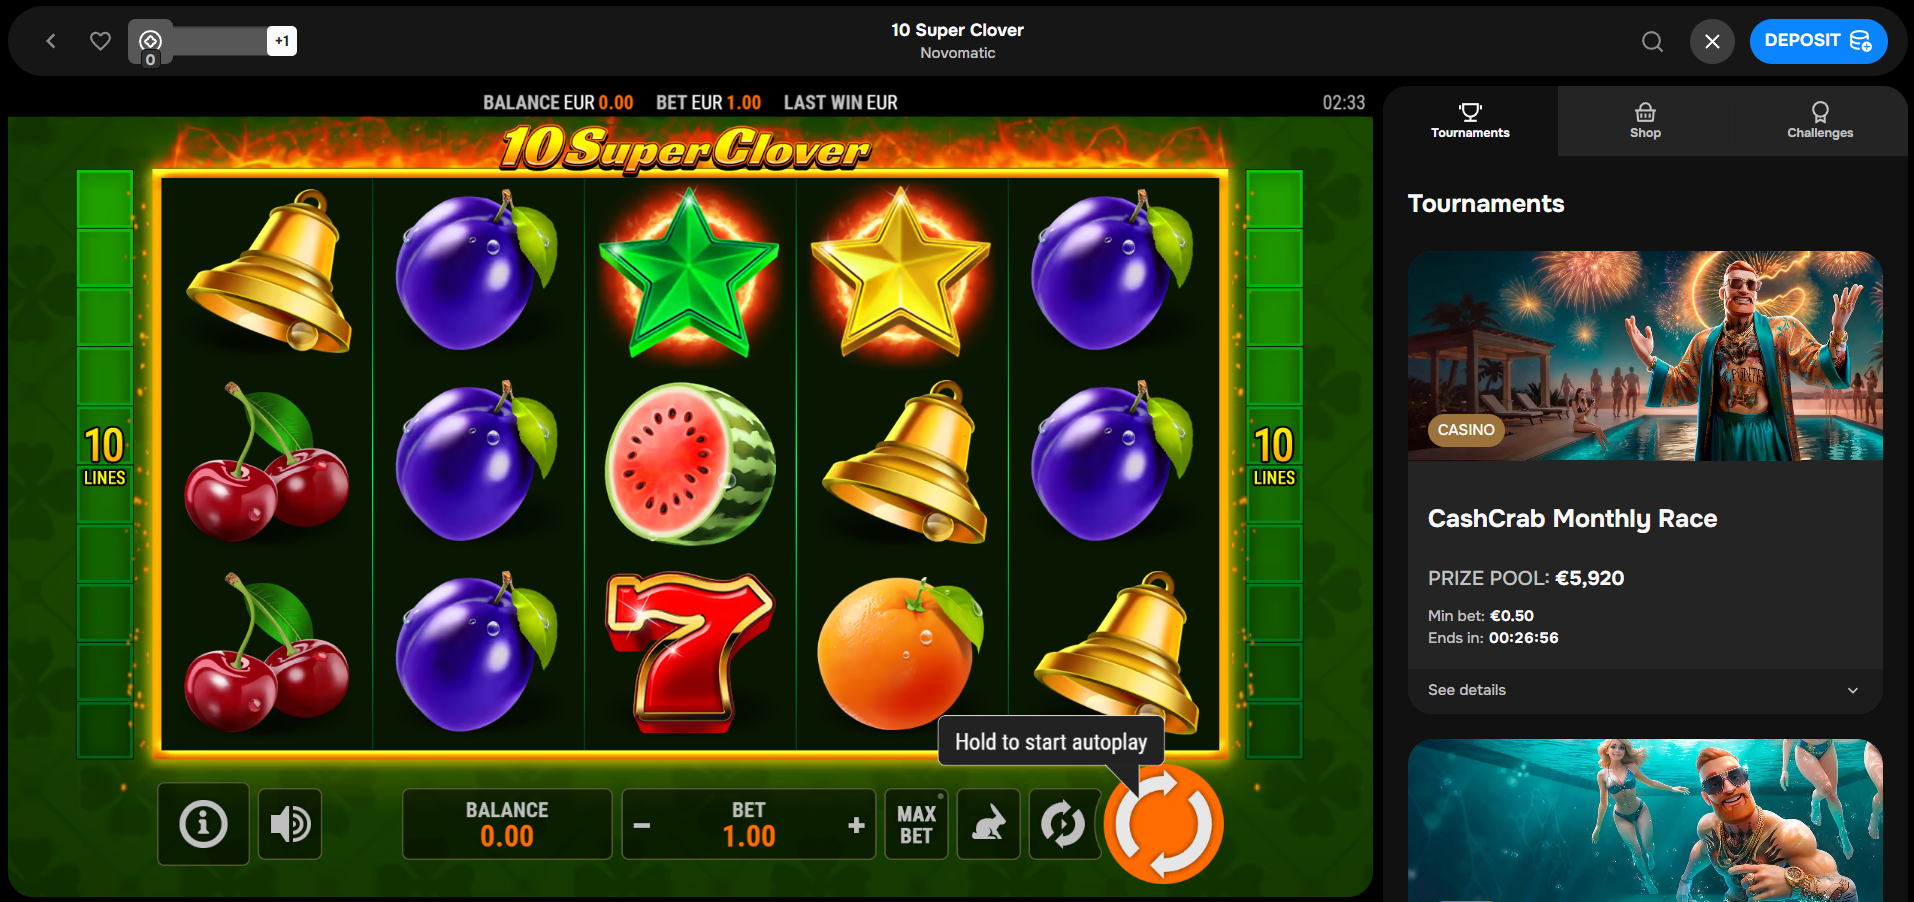The height and width of the screenshot is (902, 1914).
Task: Decrease bet with the minus button
Action: tap(642, 825)
